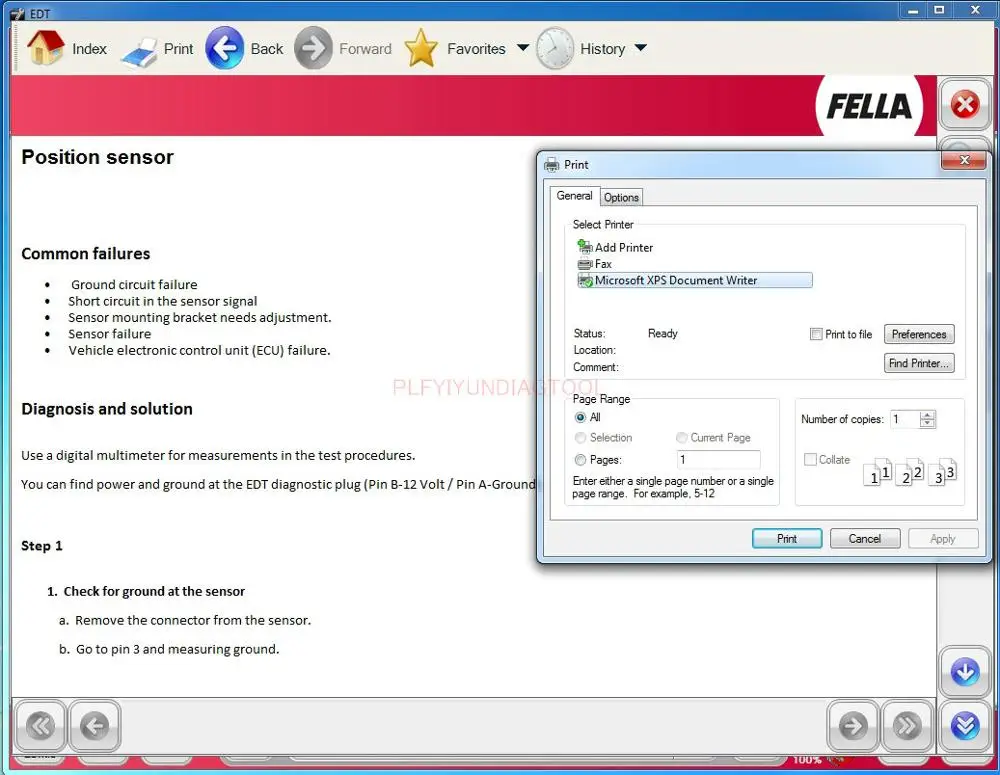The height and width of the screenshot is (775, 1000).
Task: Select the Current Page radio option
Action: (x=682, y=438)
